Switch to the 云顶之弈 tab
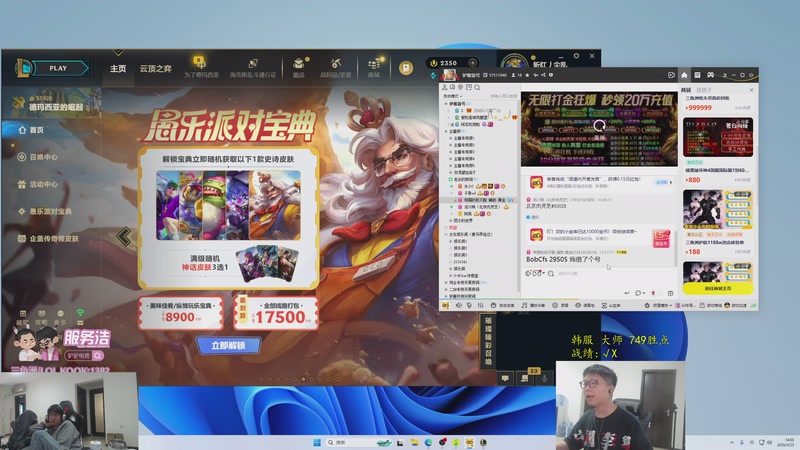Screen dimensions: 800x450 click(x=156, y=68)
